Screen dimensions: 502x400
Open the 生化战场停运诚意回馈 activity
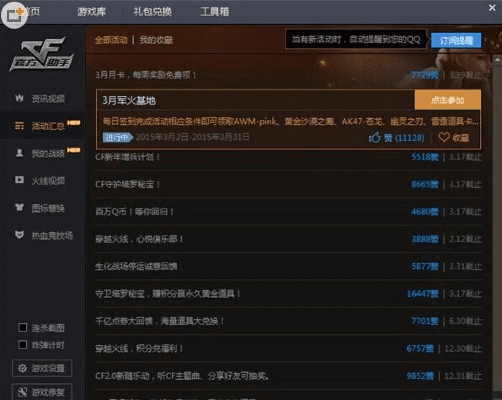click(x=136, y=266)
